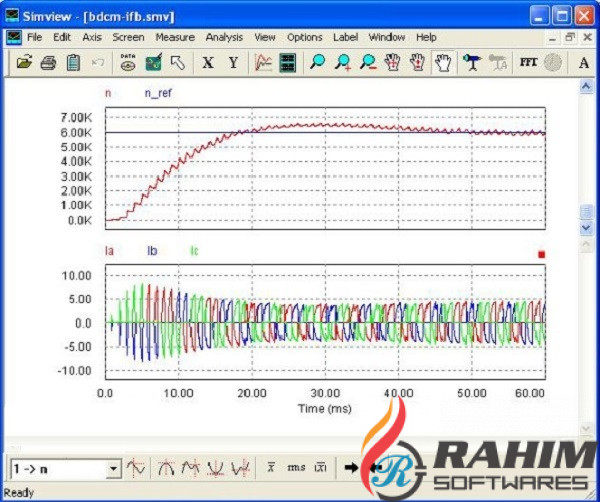Click the 'Ic' curve legend label

pos(194,251)
